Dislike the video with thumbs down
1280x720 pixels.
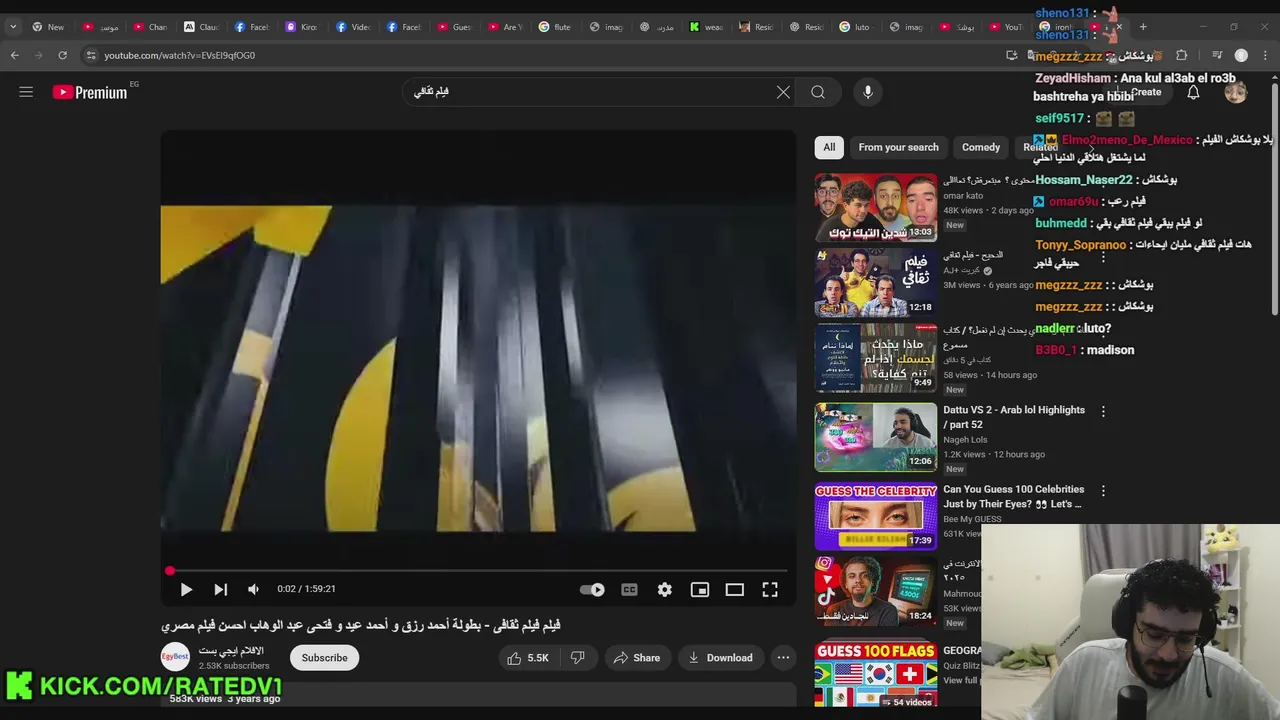(x=577, y=658)
